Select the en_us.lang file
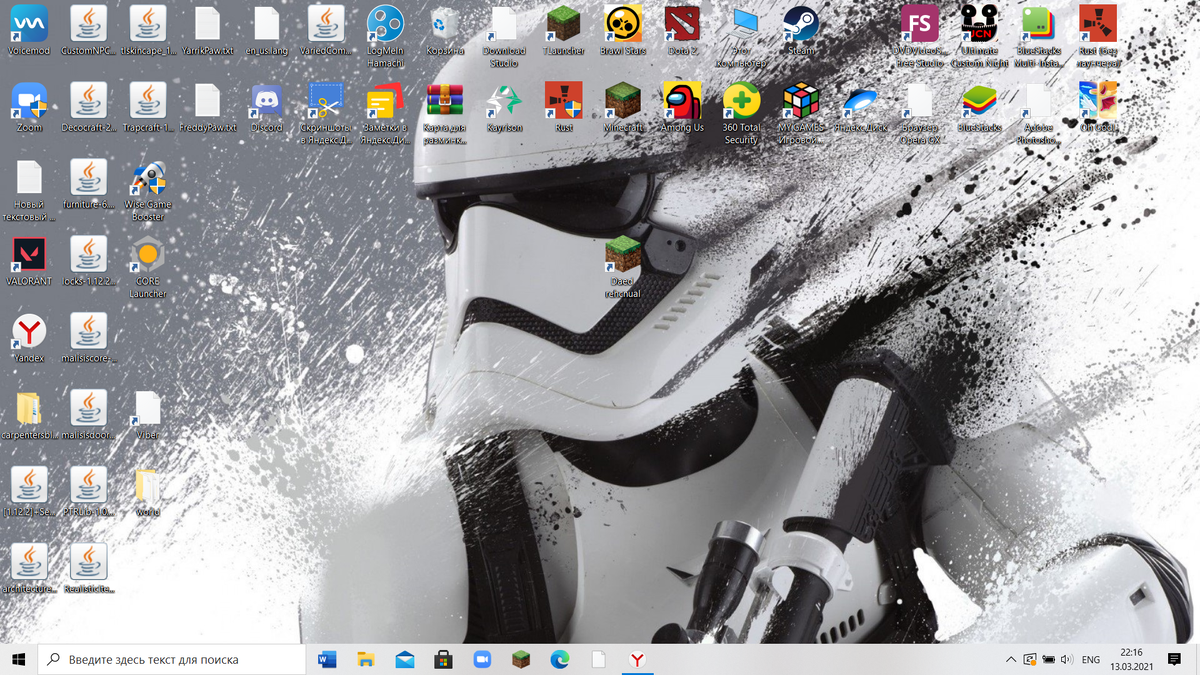Screen dimensions: 1200x675 click(266, 30)
